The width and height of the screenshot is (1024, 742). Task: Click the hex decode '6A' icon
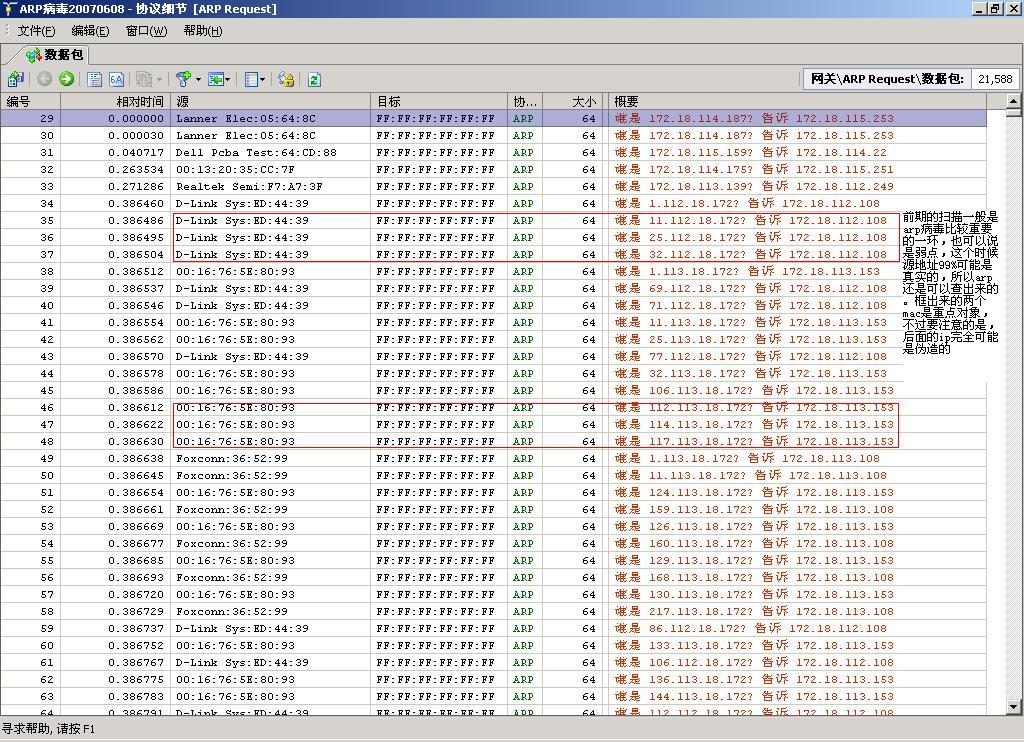[116, 79]
